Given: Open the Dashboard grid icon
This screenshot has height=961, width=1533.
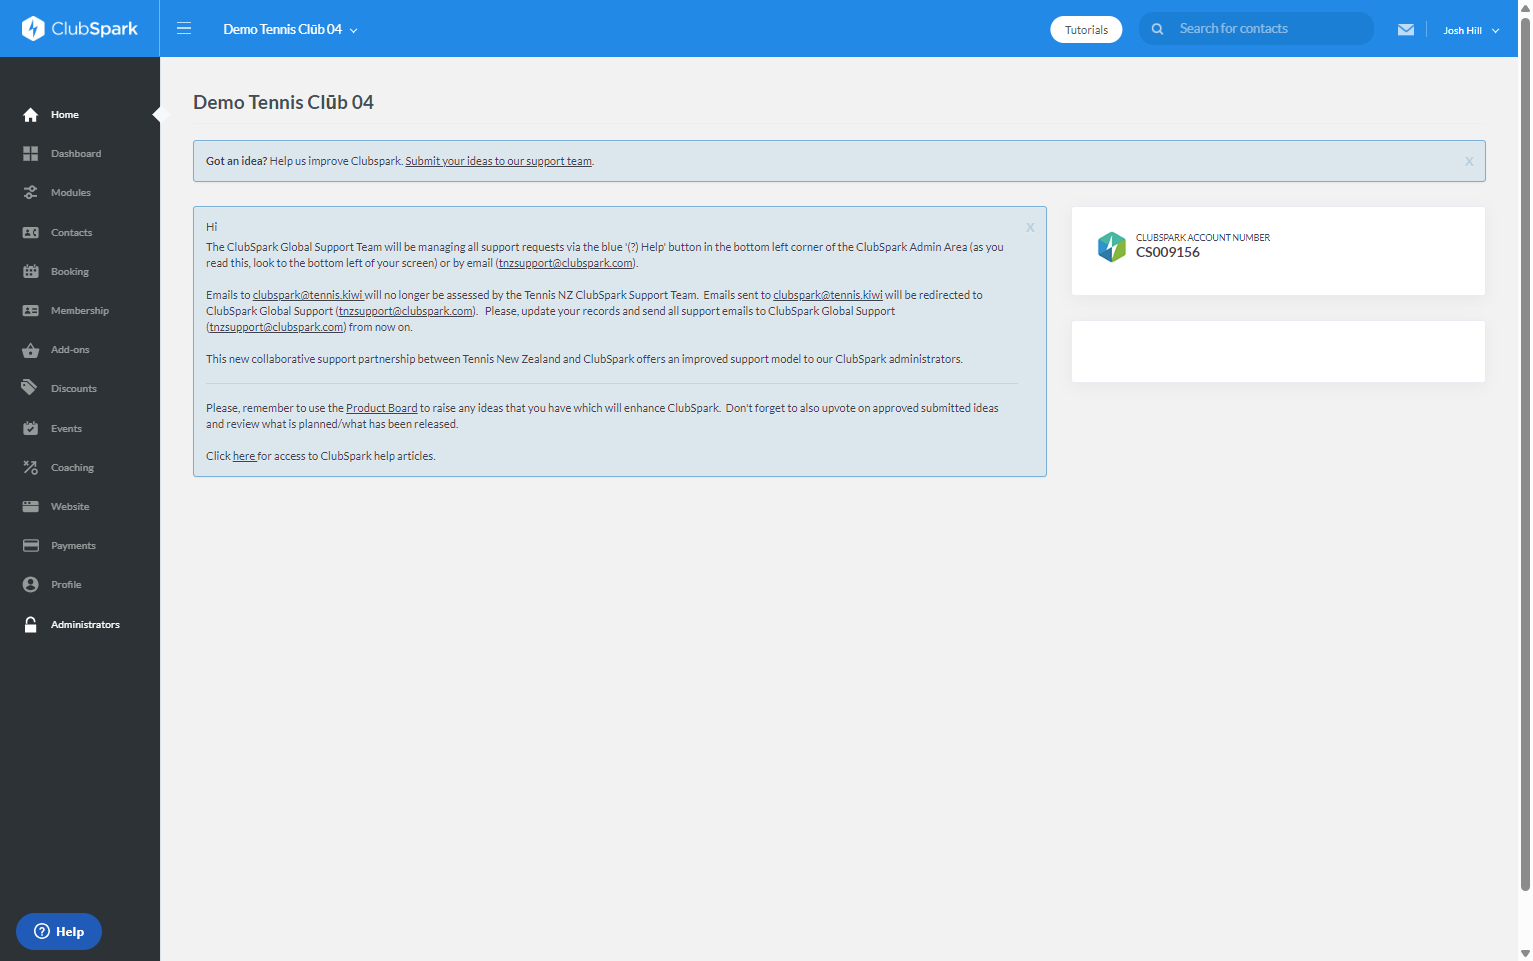Looking at the screenshot, I should pos(31,154).
